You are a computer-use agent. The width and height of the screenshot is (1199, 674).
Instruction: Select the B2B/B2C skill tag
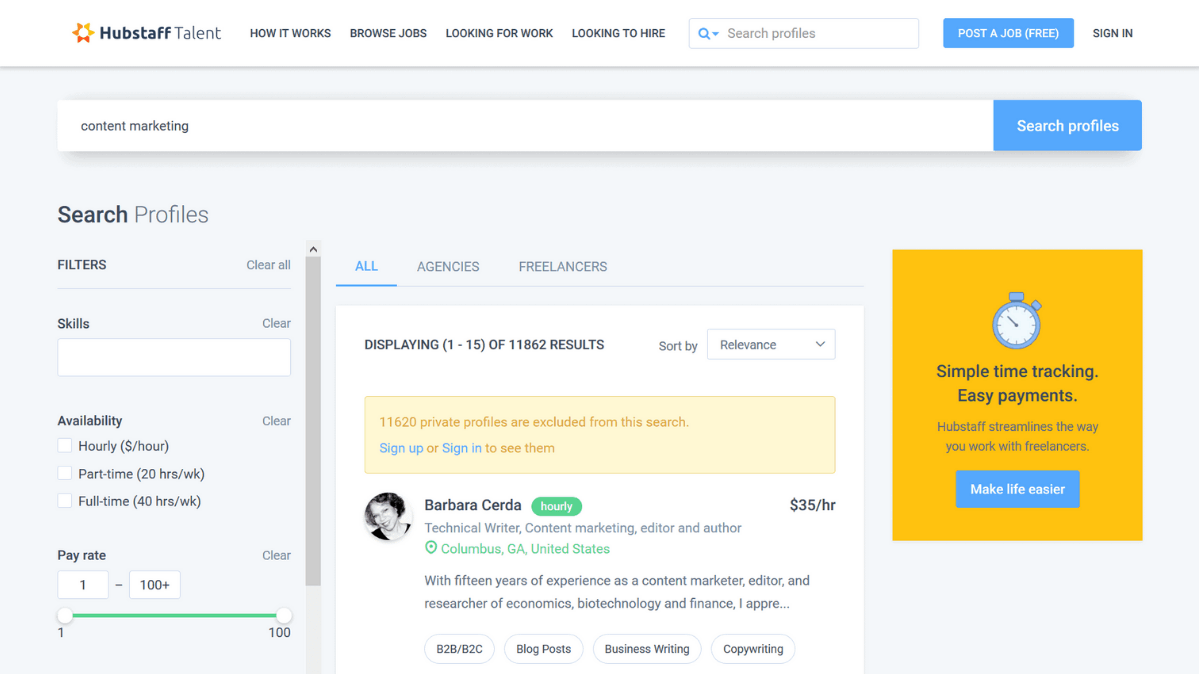[x=460, y=649]
